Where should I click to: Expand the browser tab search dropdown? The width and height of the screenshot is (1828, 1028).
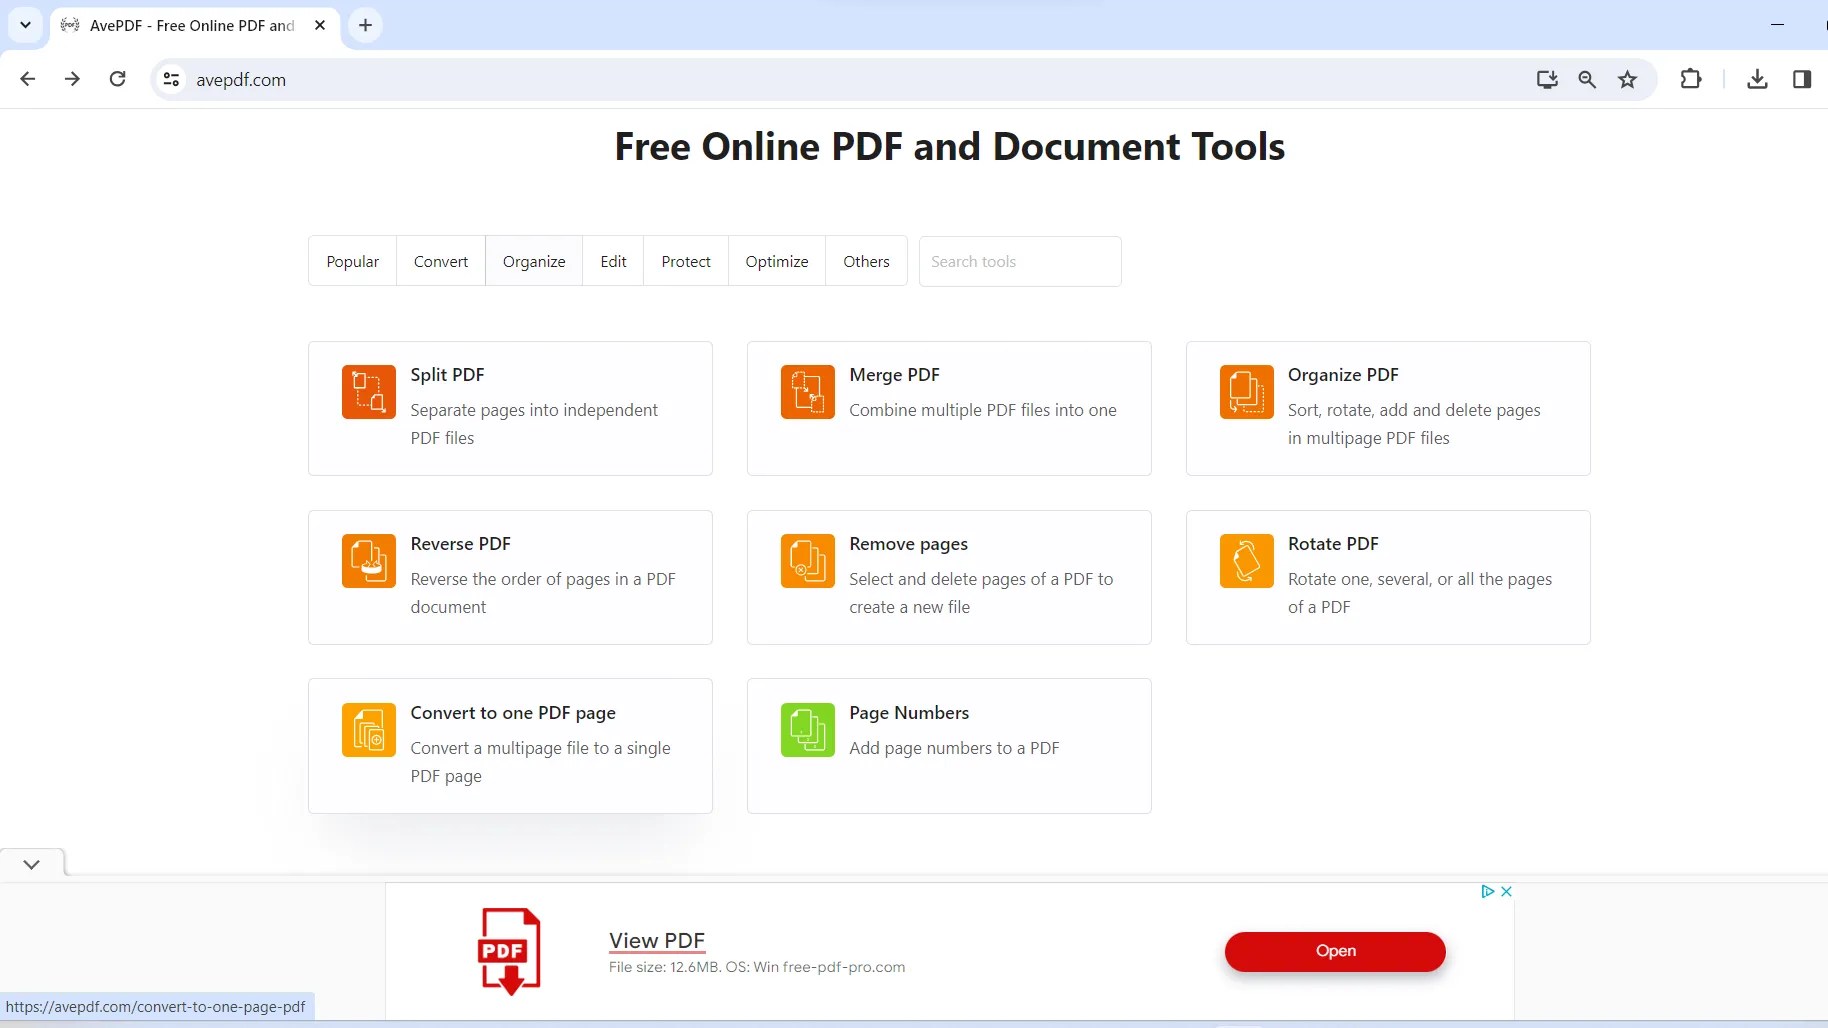coord(25,25)
